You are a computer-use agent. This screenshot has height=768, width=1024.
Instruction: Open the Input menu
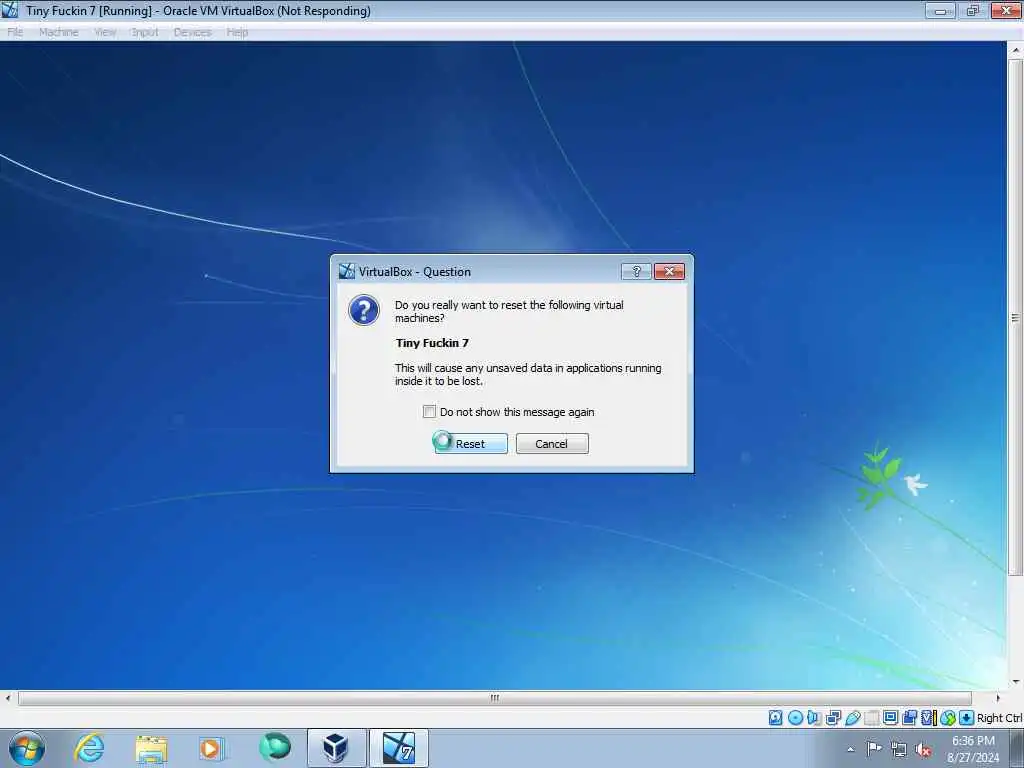click(x=144, y=32)
